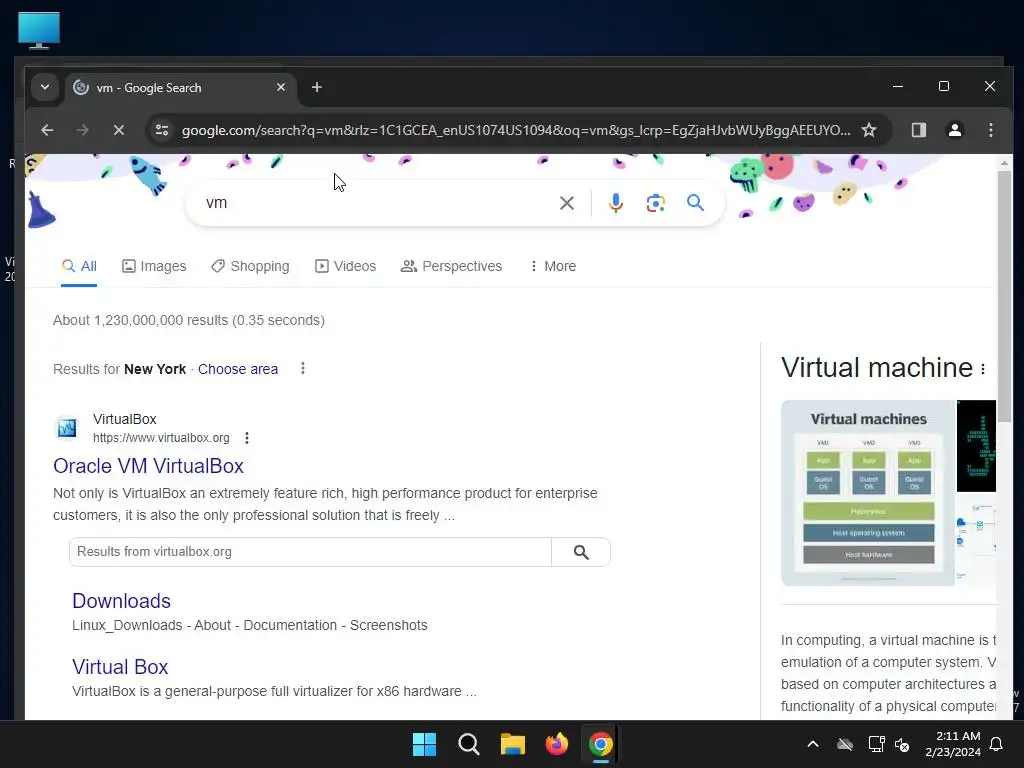Clear the search box text
This screenshot has height=768, width=1024.
[567, 203]
